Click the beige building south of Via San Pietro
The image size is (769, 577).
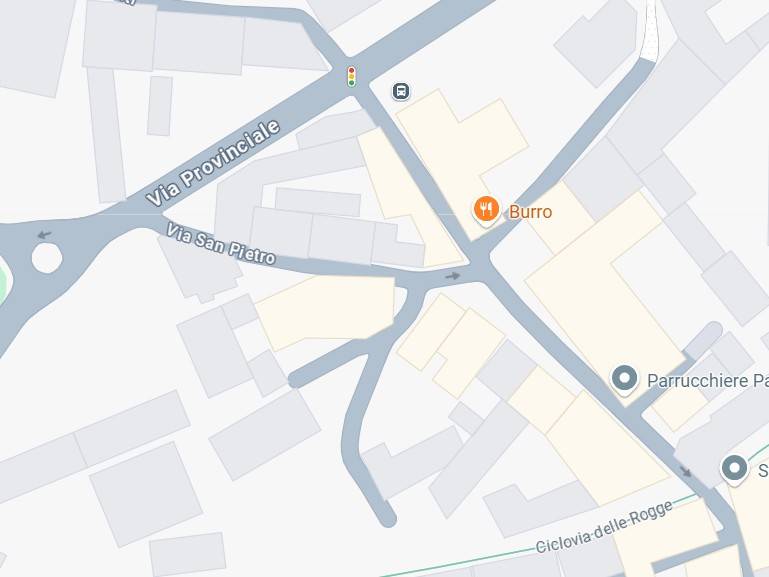click(326, 311)
